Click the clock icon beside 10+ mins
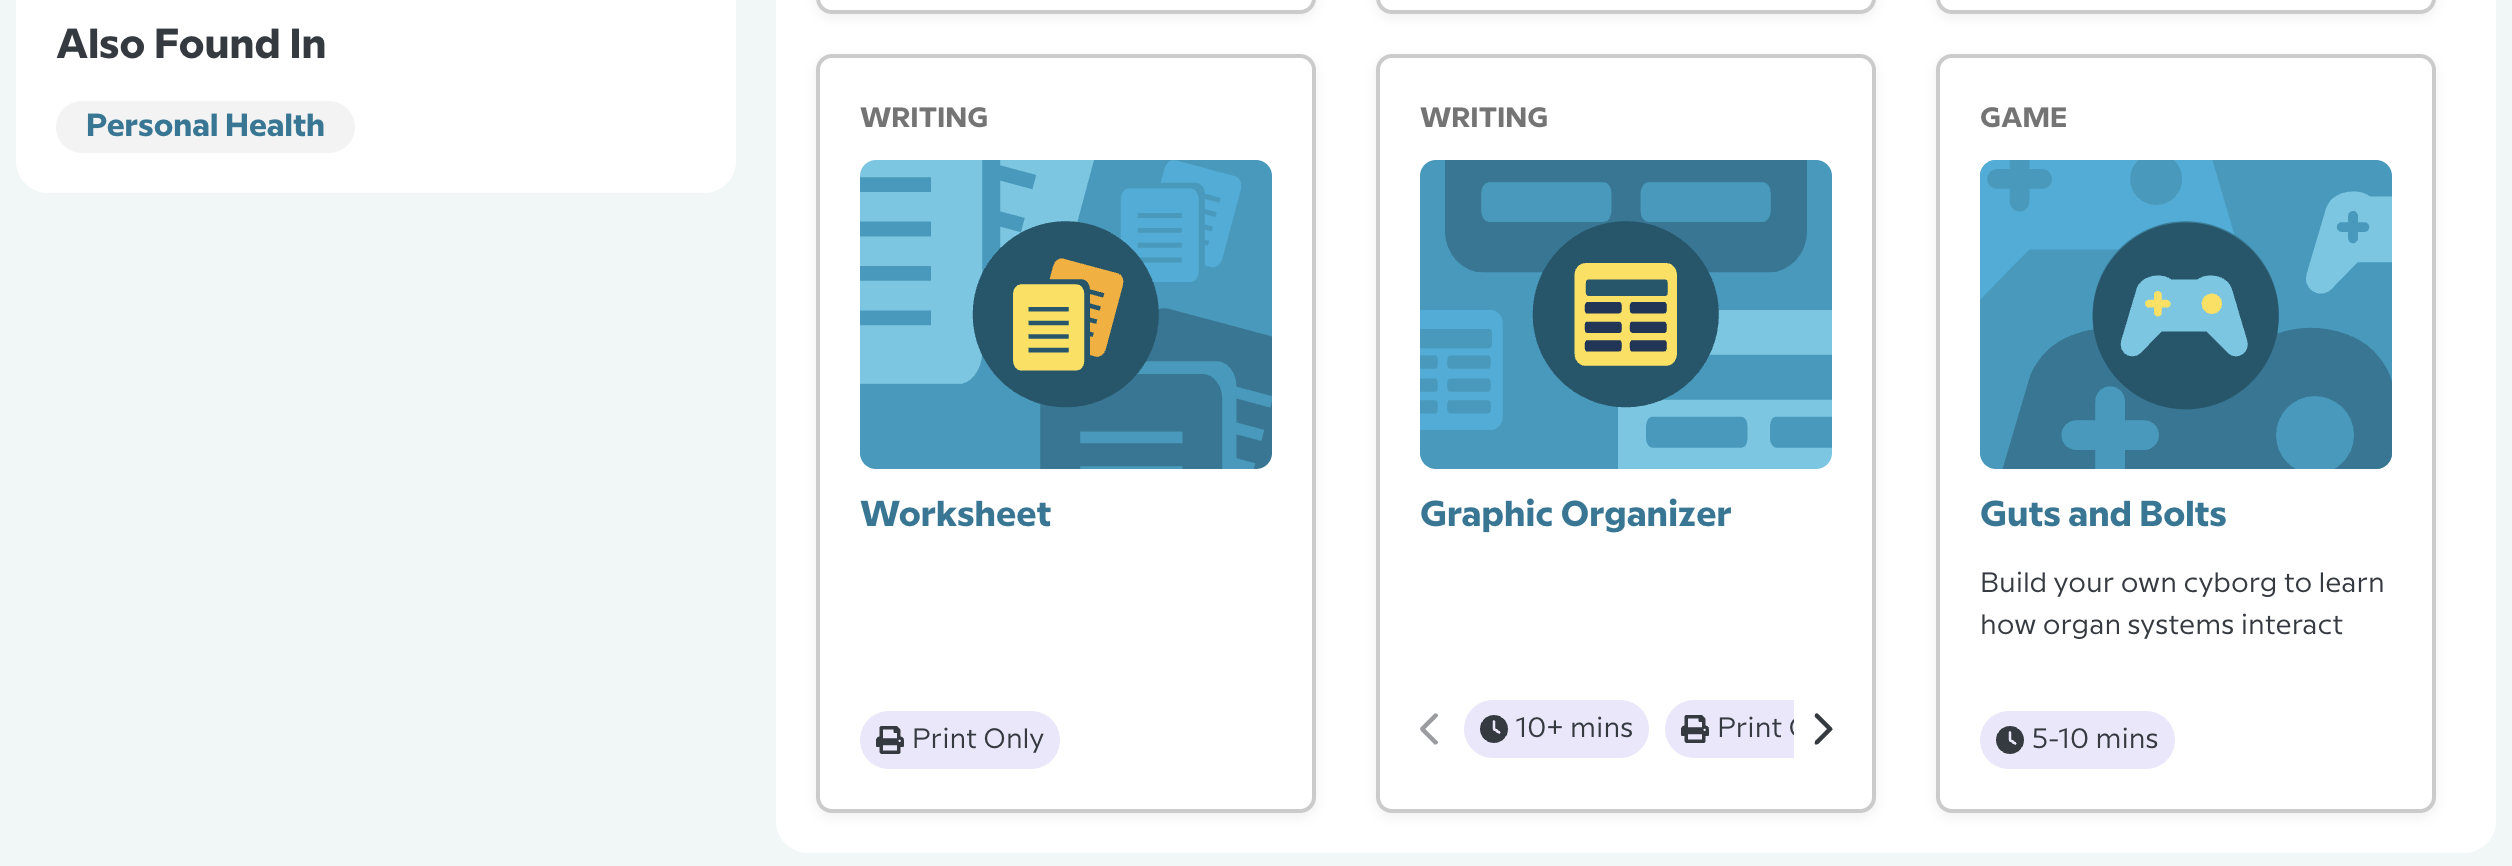 (1493, 729)
